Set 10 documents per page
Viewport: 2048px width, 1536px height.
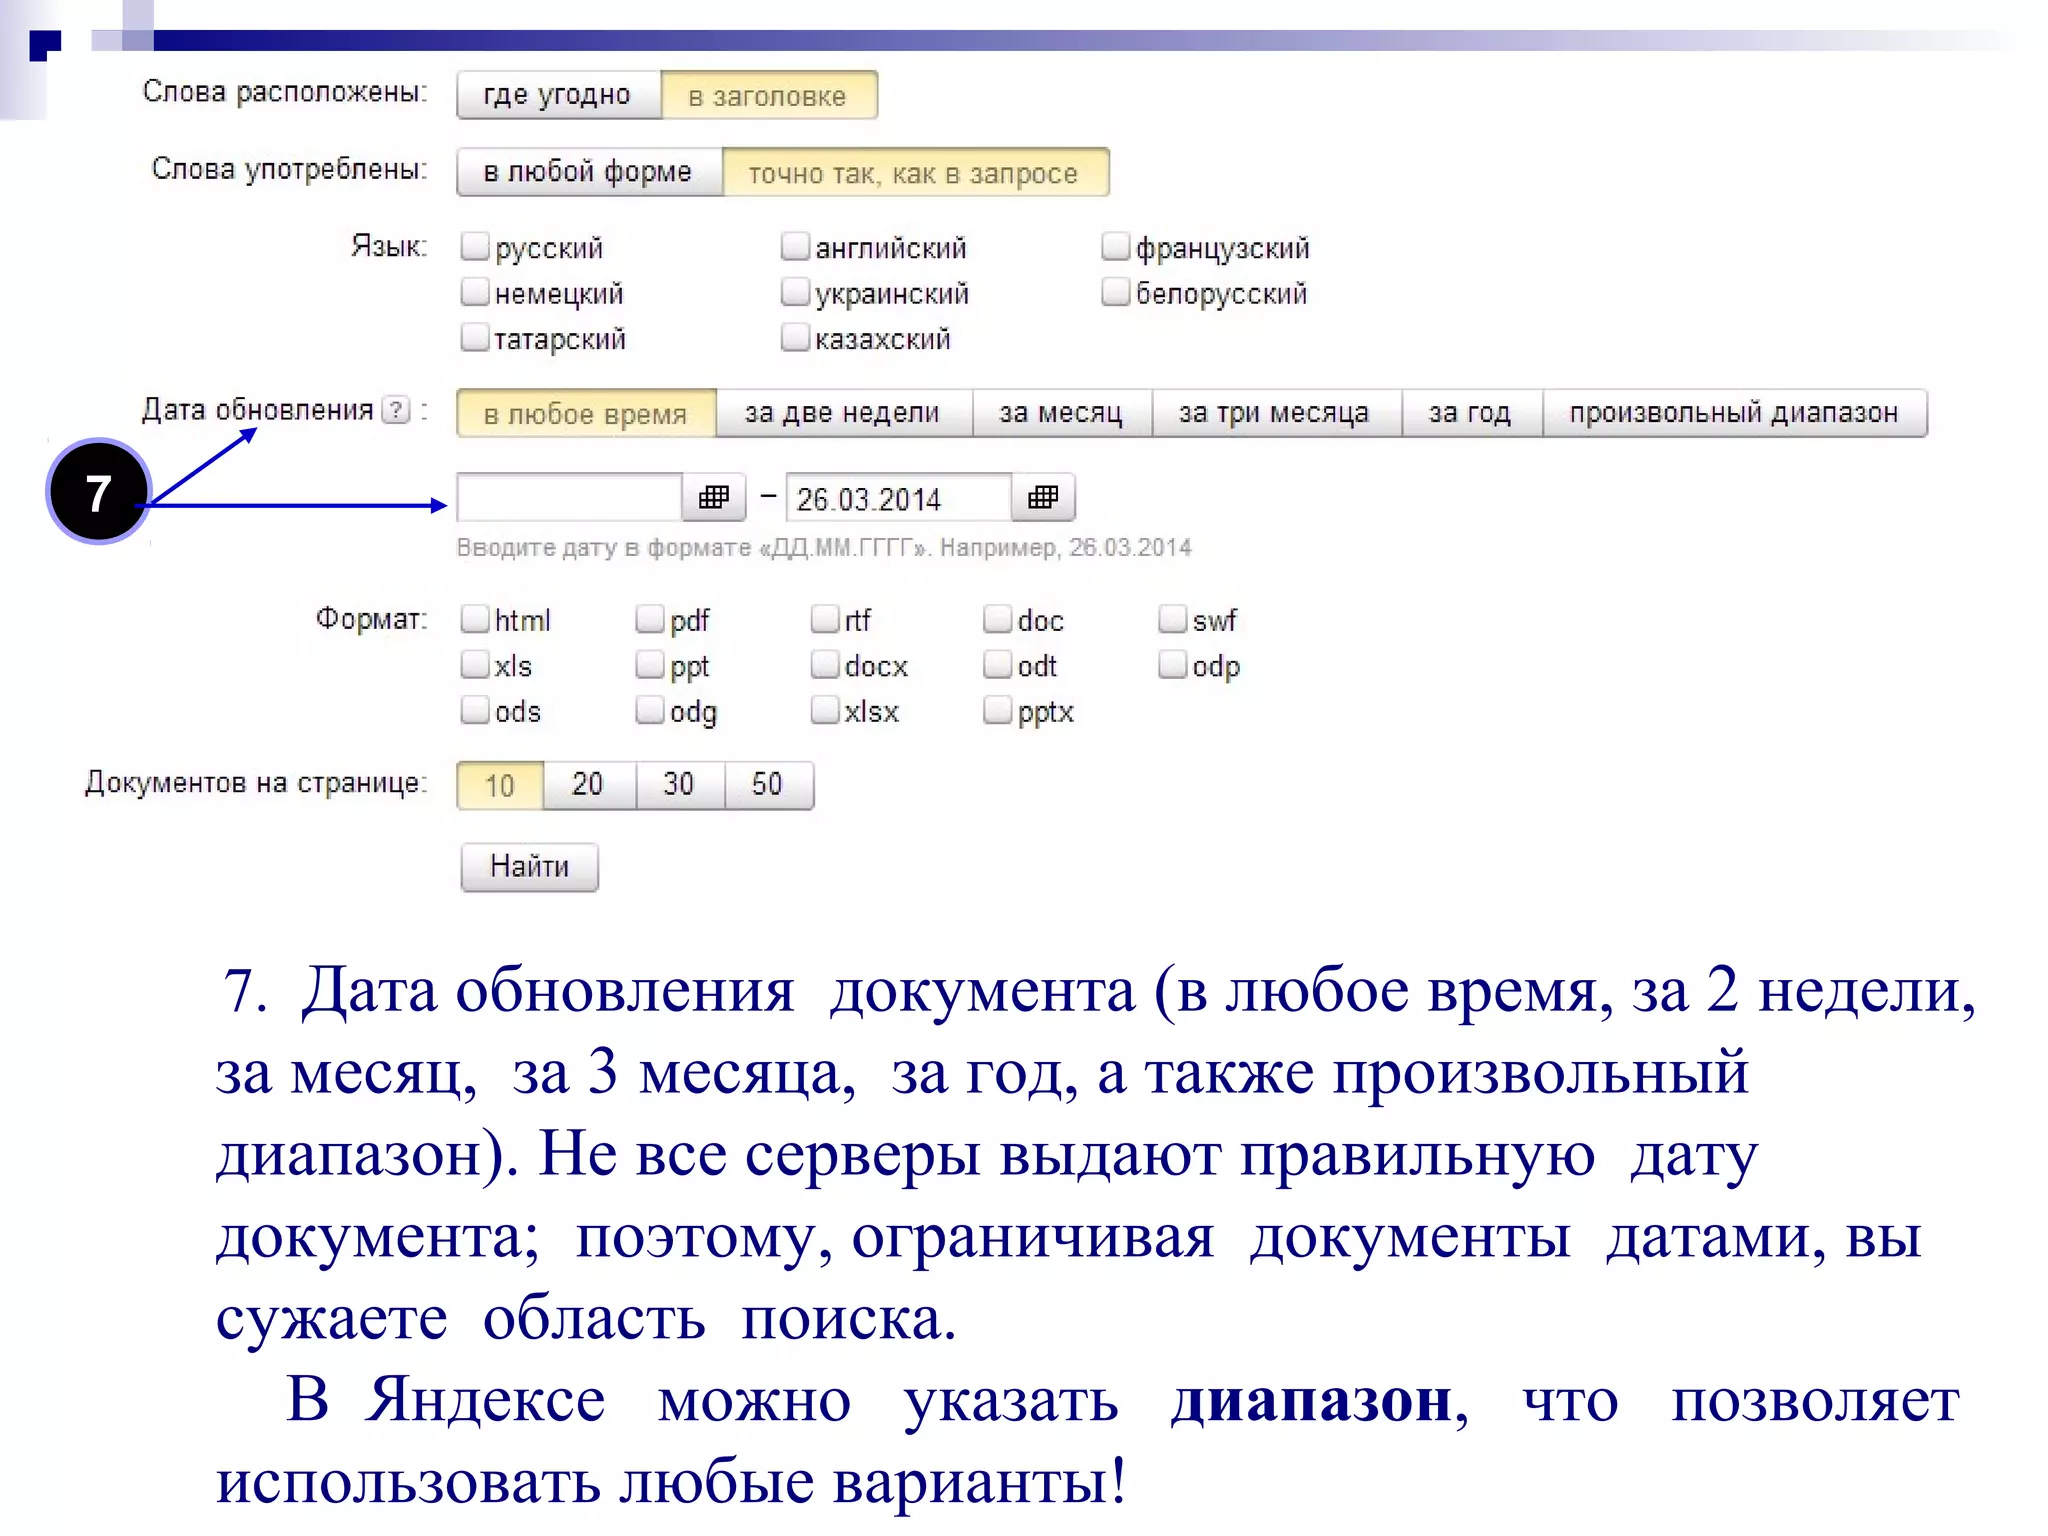coord(500,785)
